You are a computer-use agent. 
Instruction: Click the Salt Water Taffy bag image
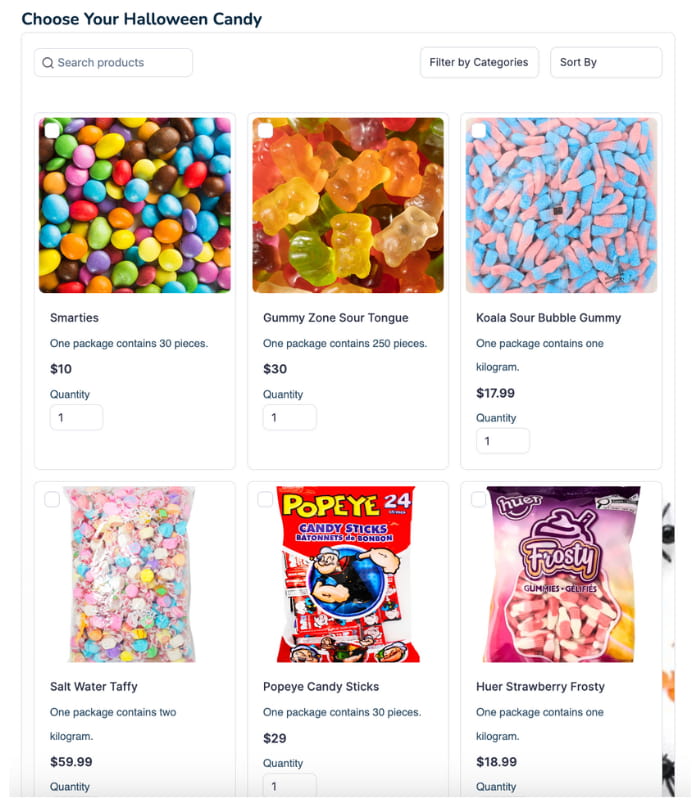pos(132,574)
